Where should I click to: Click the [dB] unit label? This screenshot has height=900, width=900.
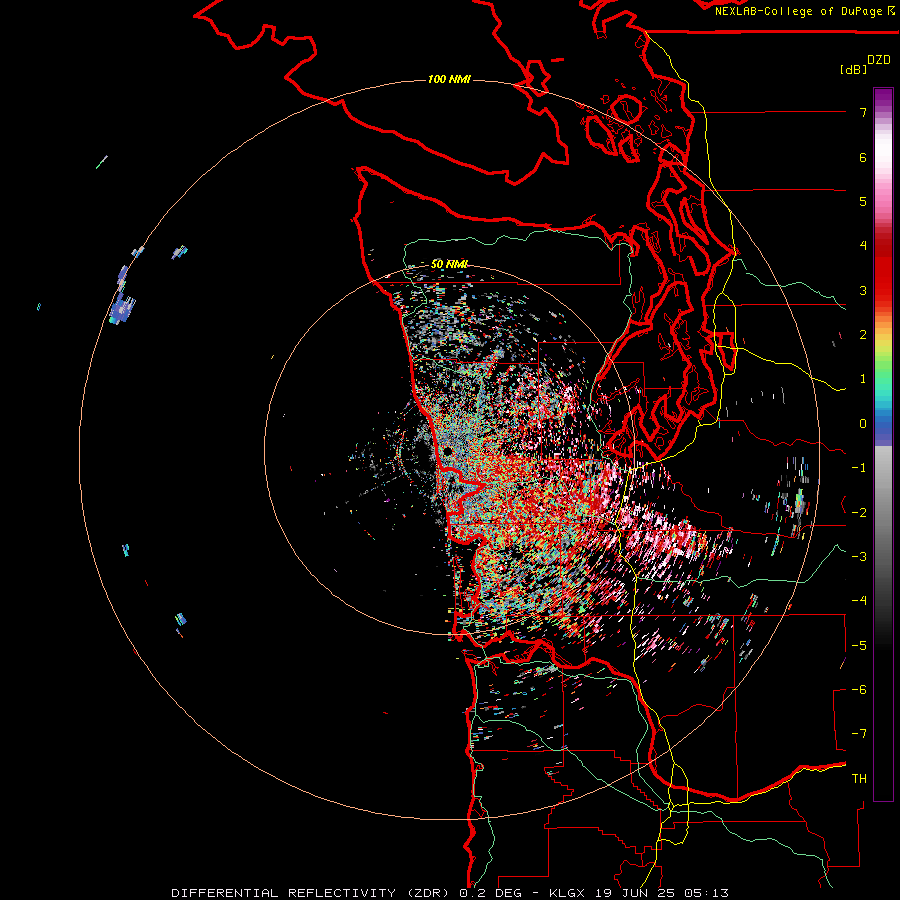(x=854, y=69)
